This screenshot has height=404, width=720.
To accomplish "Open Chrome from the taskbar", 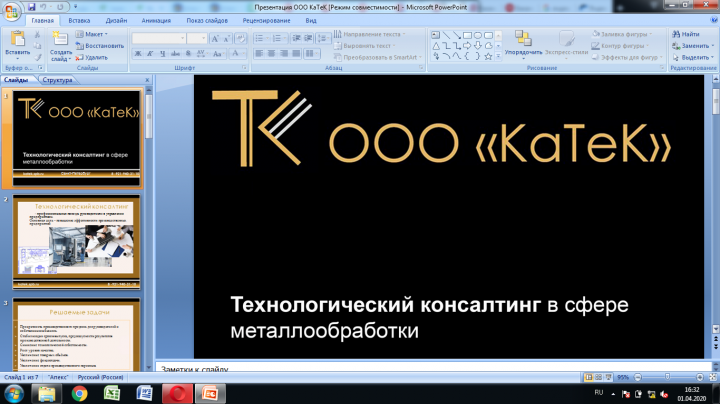I will coord(79,393).
